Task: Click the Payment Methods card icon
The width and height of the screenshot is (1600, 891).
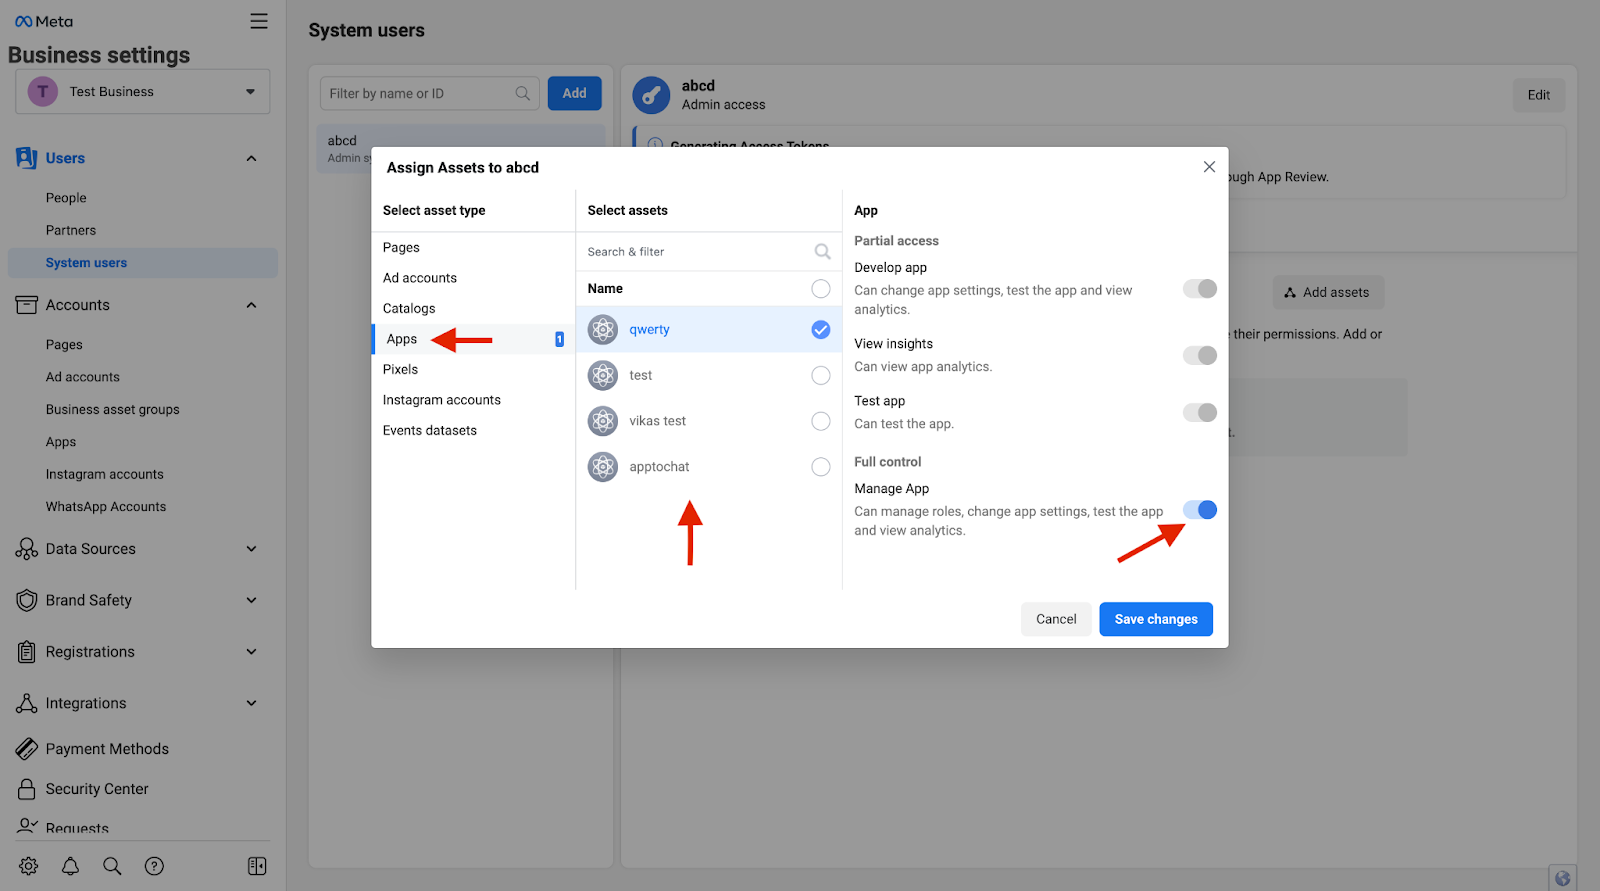Action: [x=27, y=749]
